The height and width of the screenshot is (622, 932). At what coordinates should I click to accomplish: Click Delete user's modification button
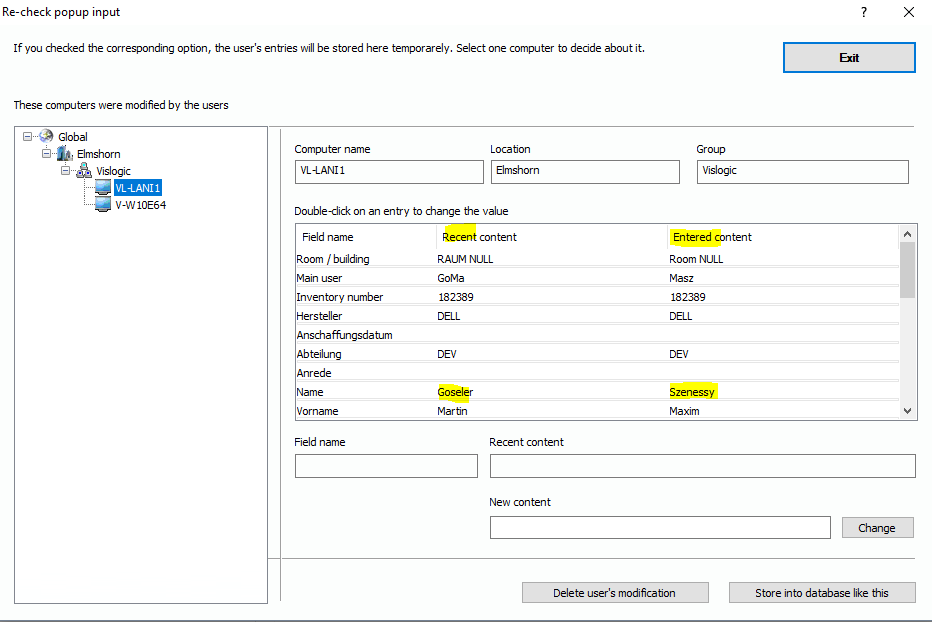[614, 593]
